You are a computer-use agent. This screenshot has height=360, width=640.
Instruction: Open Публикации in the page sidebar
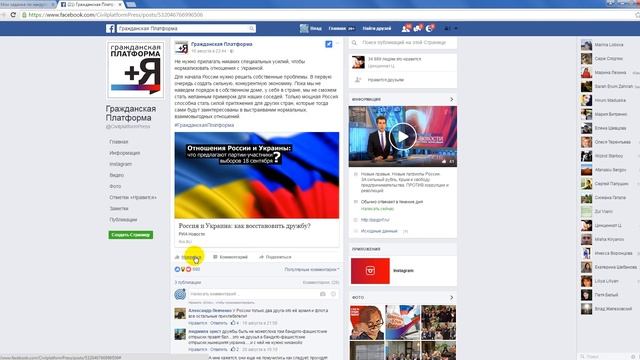click(123, 220)
